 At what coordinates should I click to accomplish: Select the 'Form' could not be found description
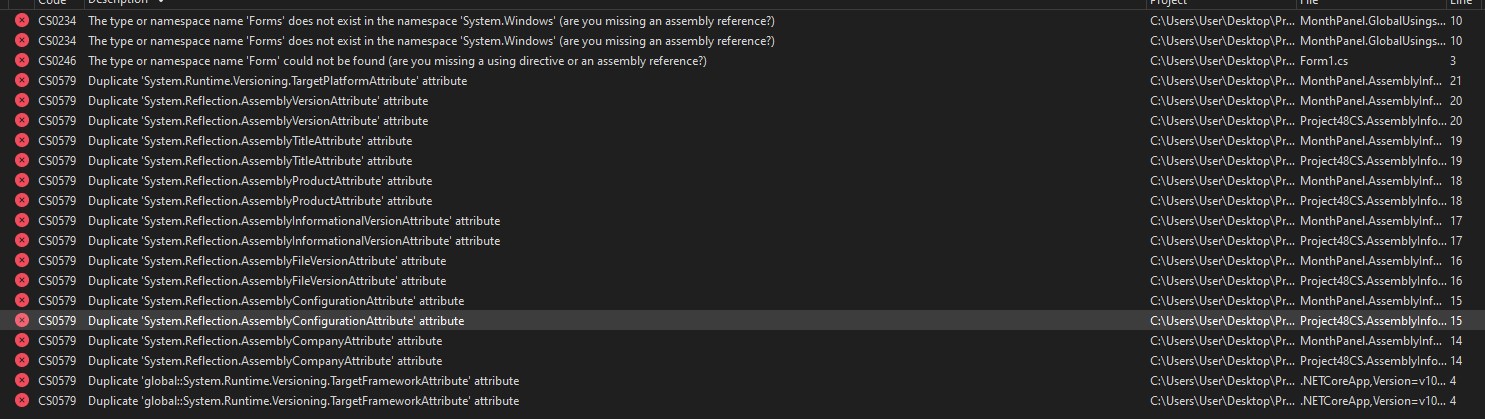[397, 61]
